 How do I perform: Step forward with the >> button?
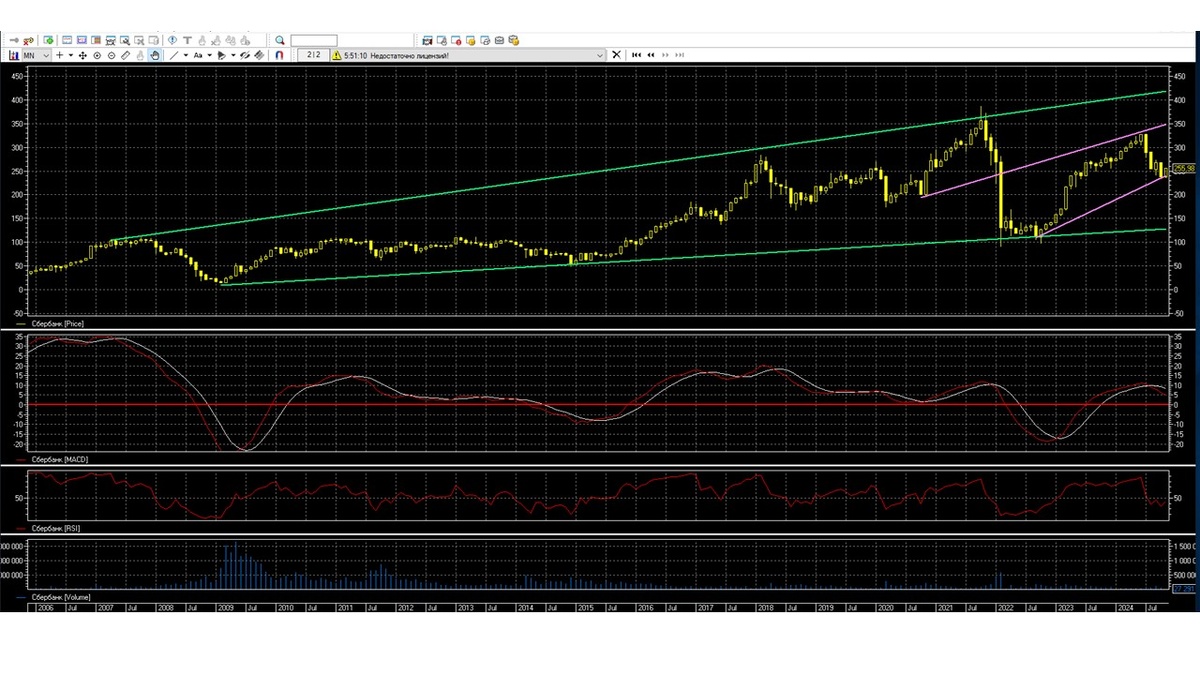pyautogui.click(x=665, y=55)
